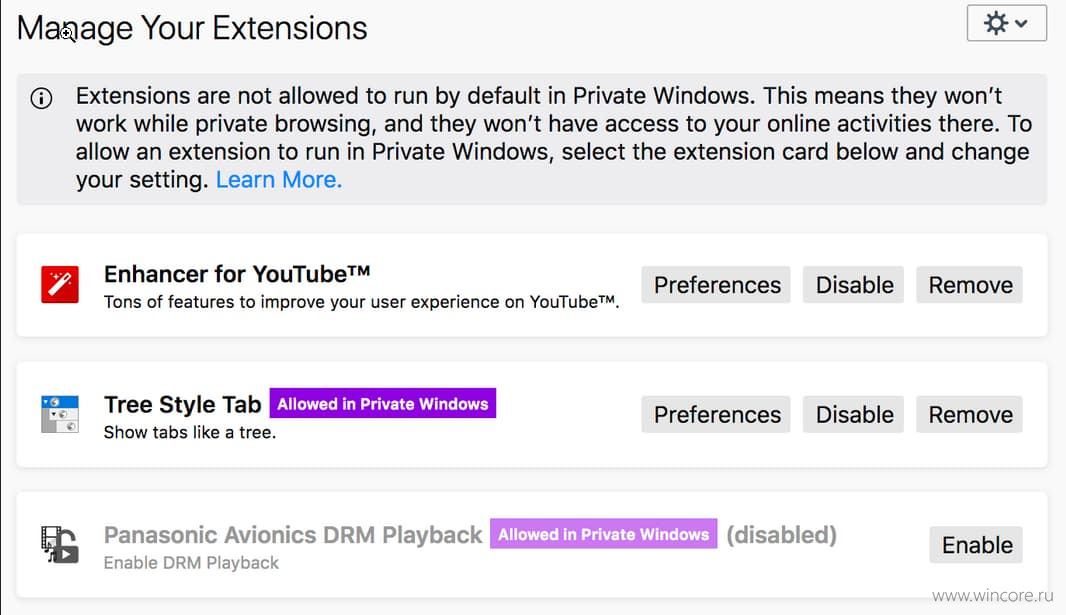Click the info icon in the notice banner
The height and width of the screenshot is (615, 1066).
pos(41,99)
